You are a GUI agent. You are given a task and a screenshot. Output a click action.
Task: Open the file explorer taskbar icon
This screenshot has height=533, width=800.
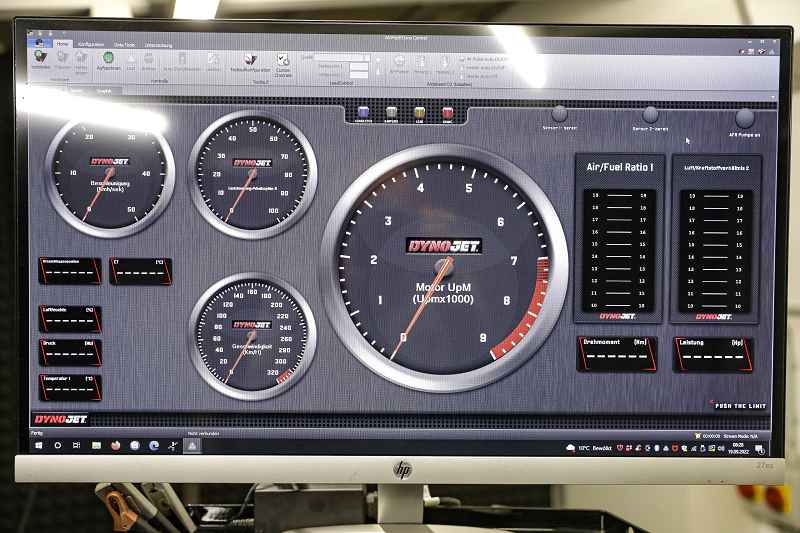(x=96, y=445)
